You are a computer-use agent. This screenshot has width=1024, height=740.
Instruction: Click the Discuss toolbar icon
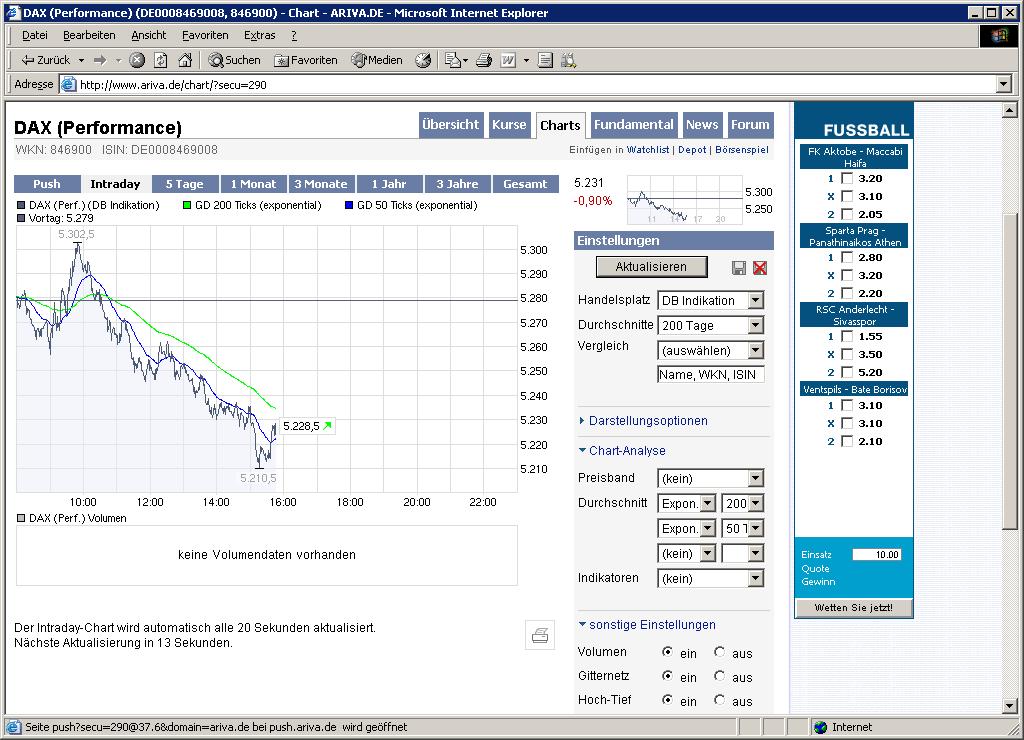[x=545, y=60]
